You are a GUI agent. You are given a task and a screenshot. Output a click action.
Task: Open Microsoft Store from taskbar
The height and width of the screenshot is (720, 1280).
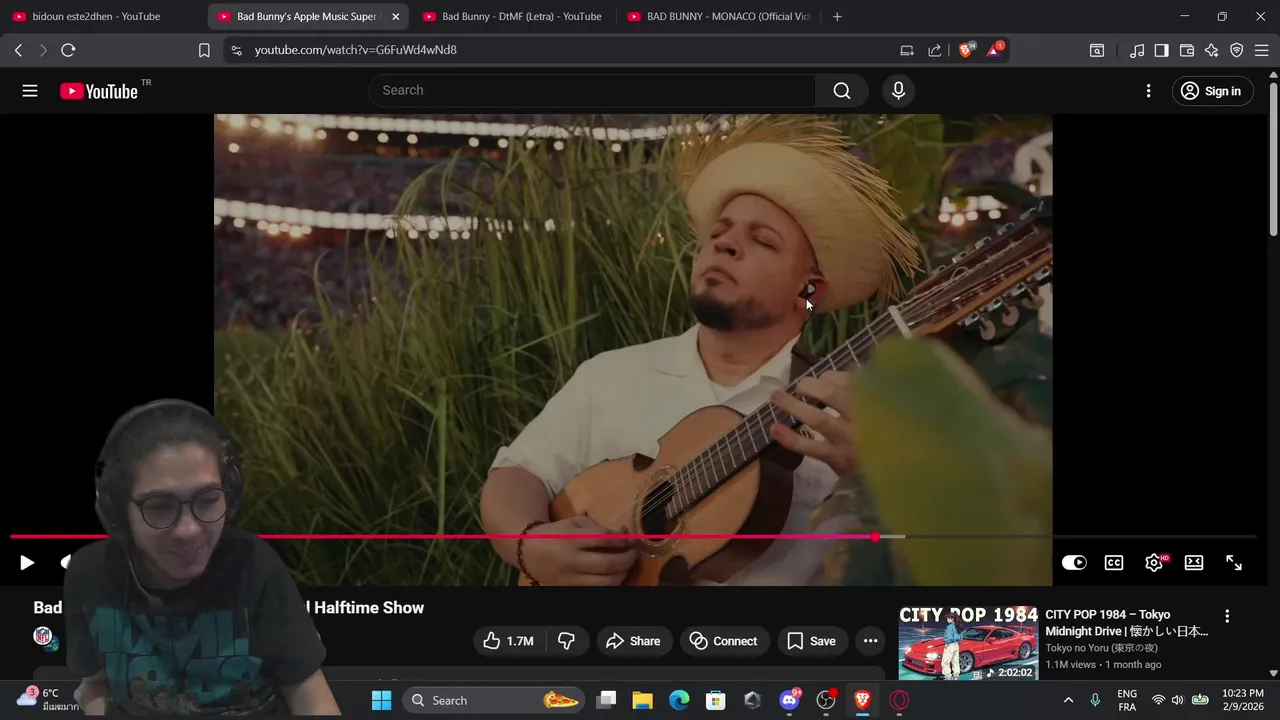[x=715, y=700]
